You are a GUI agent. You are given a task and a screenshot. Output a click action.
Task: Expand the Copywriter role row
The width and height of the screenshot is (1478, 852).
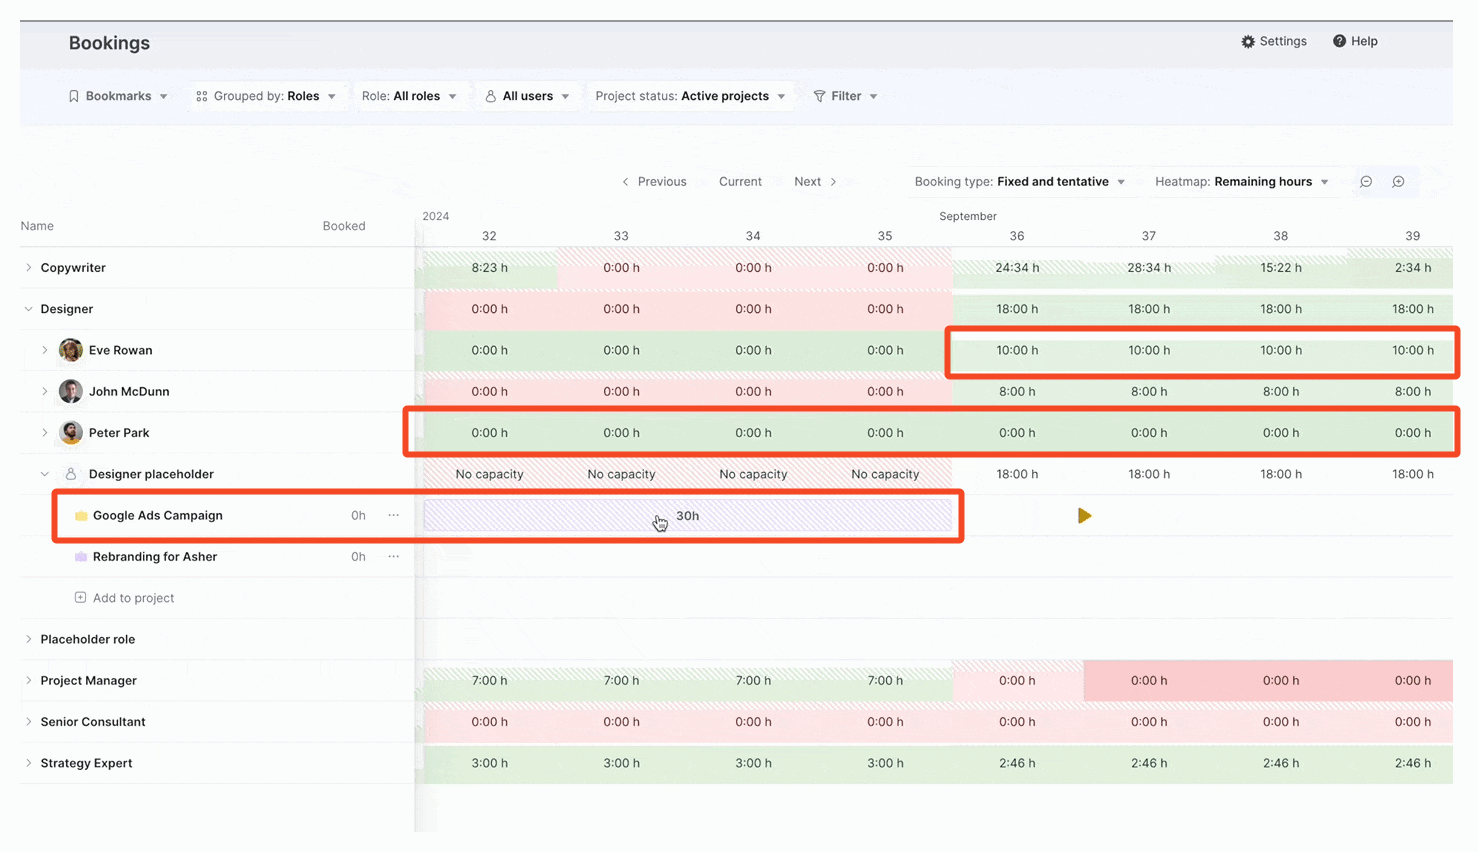click(29, 268)
